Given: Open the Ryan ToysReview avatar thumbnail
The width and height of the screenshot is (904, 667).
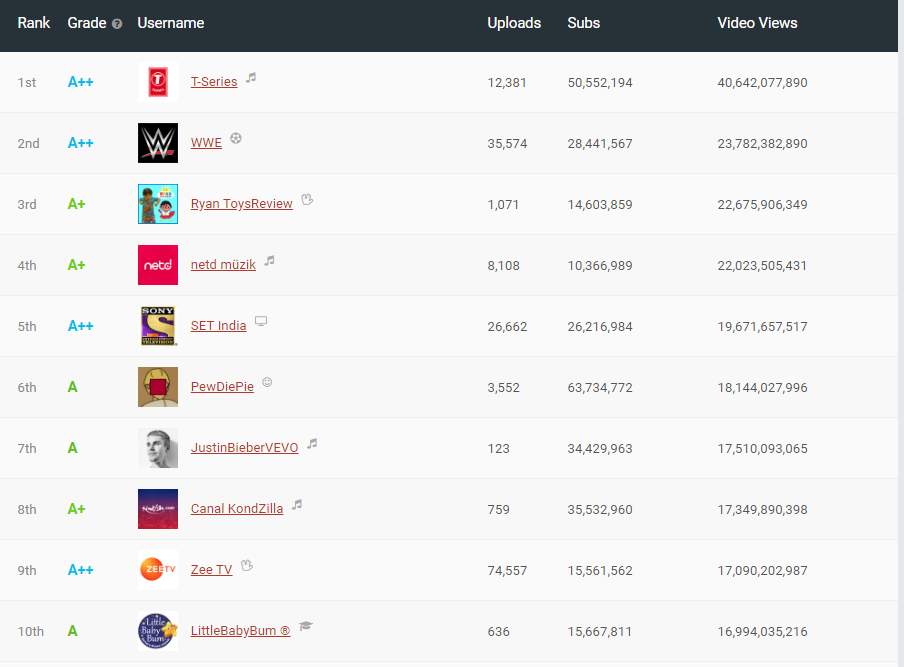Looking at the screenshot, I should [x=158, y=204].
